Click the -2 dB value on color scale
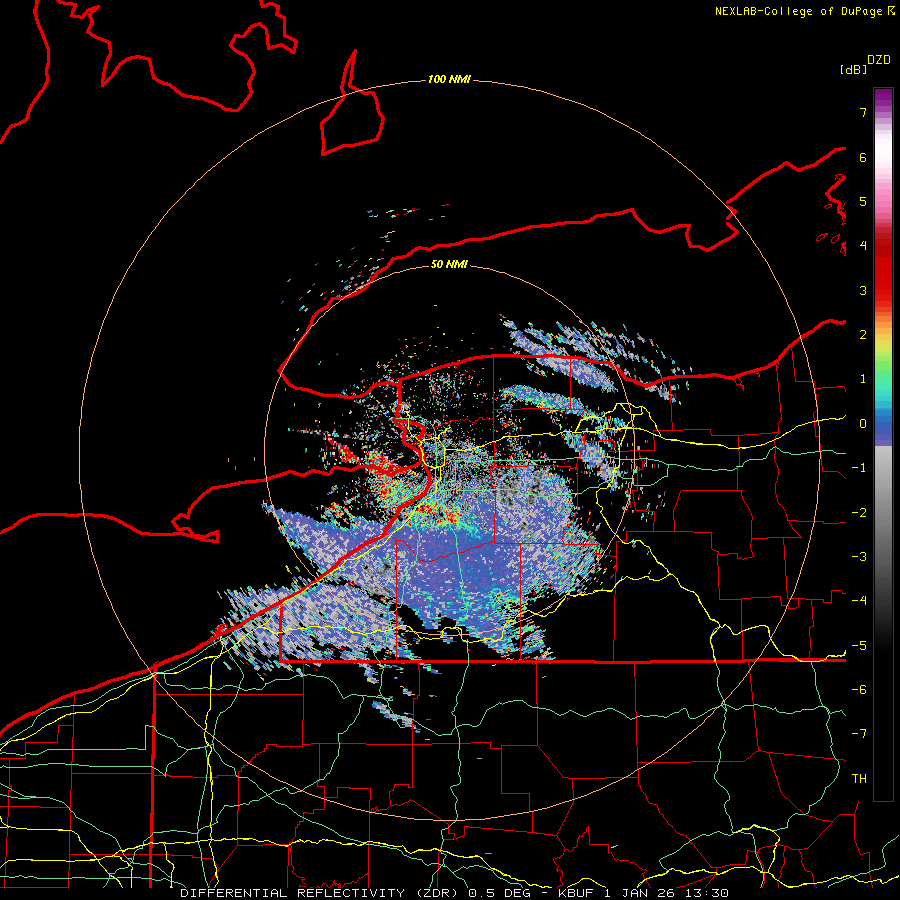This screenshot has width=900, height=900. pyautogui.click(x=859, y=513)
